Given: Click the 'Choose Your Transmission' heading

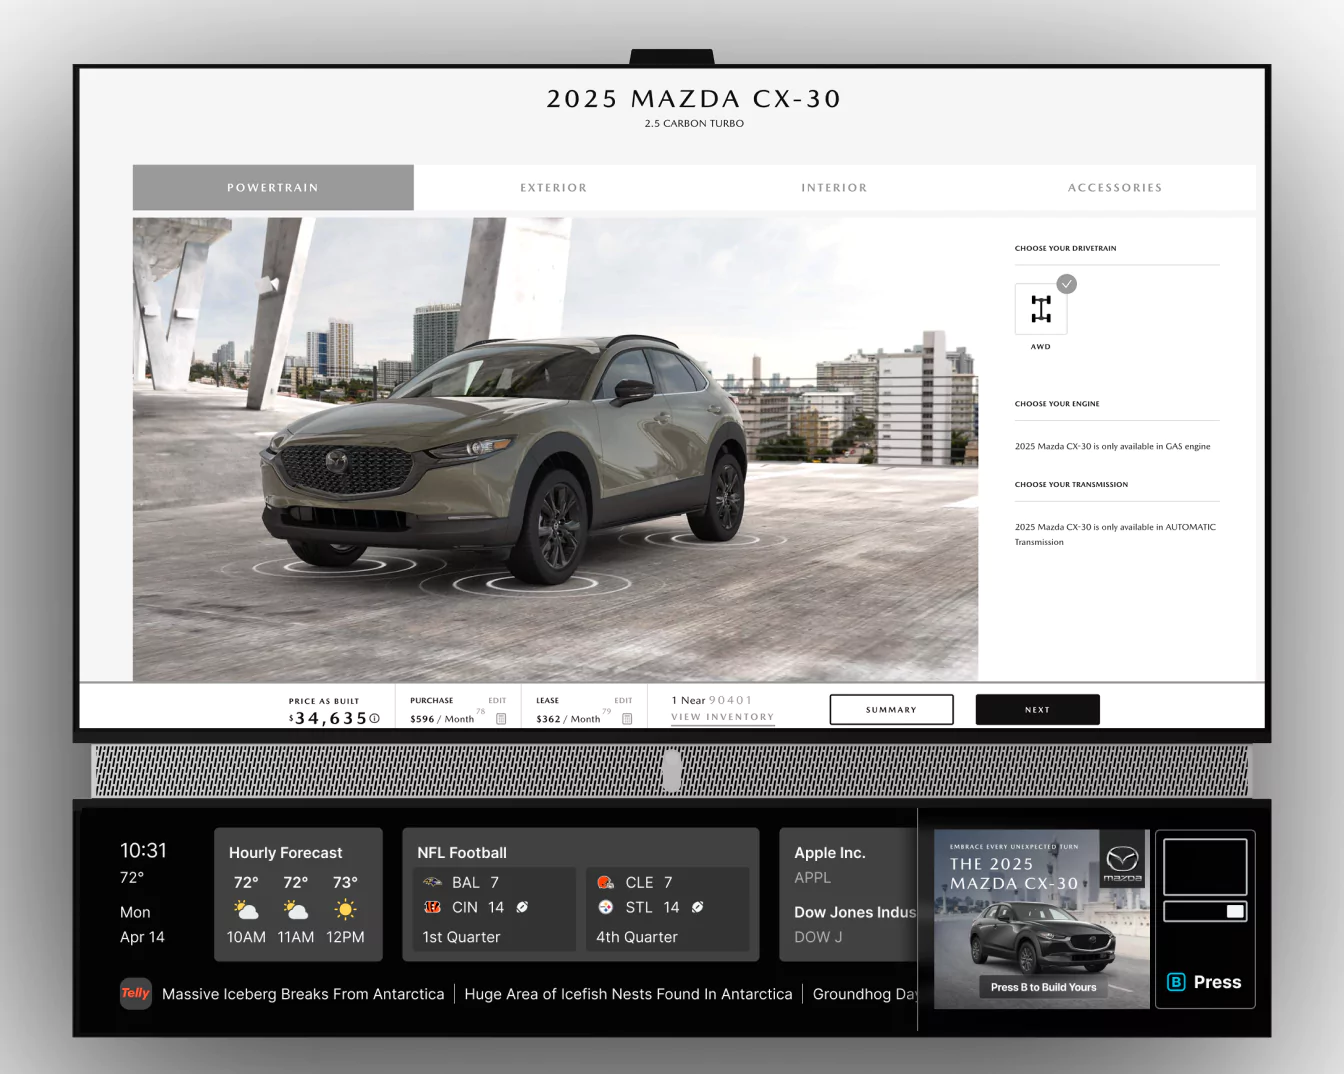Looking at the screenshot, I should (x=1071, y=484).
